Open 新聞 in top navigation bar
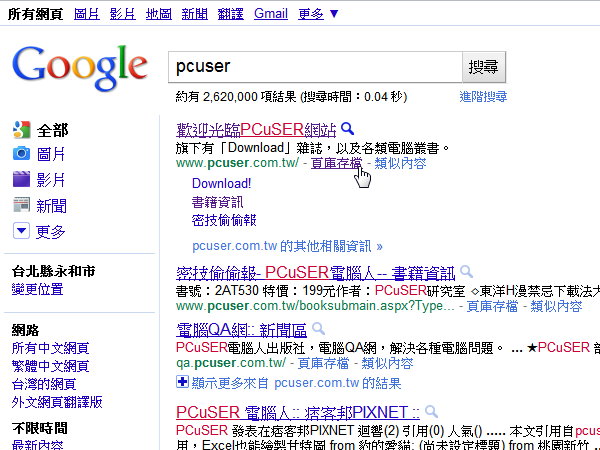Image resolution: width=600 pixels, height=450 pixels. (x=194, y=14)
